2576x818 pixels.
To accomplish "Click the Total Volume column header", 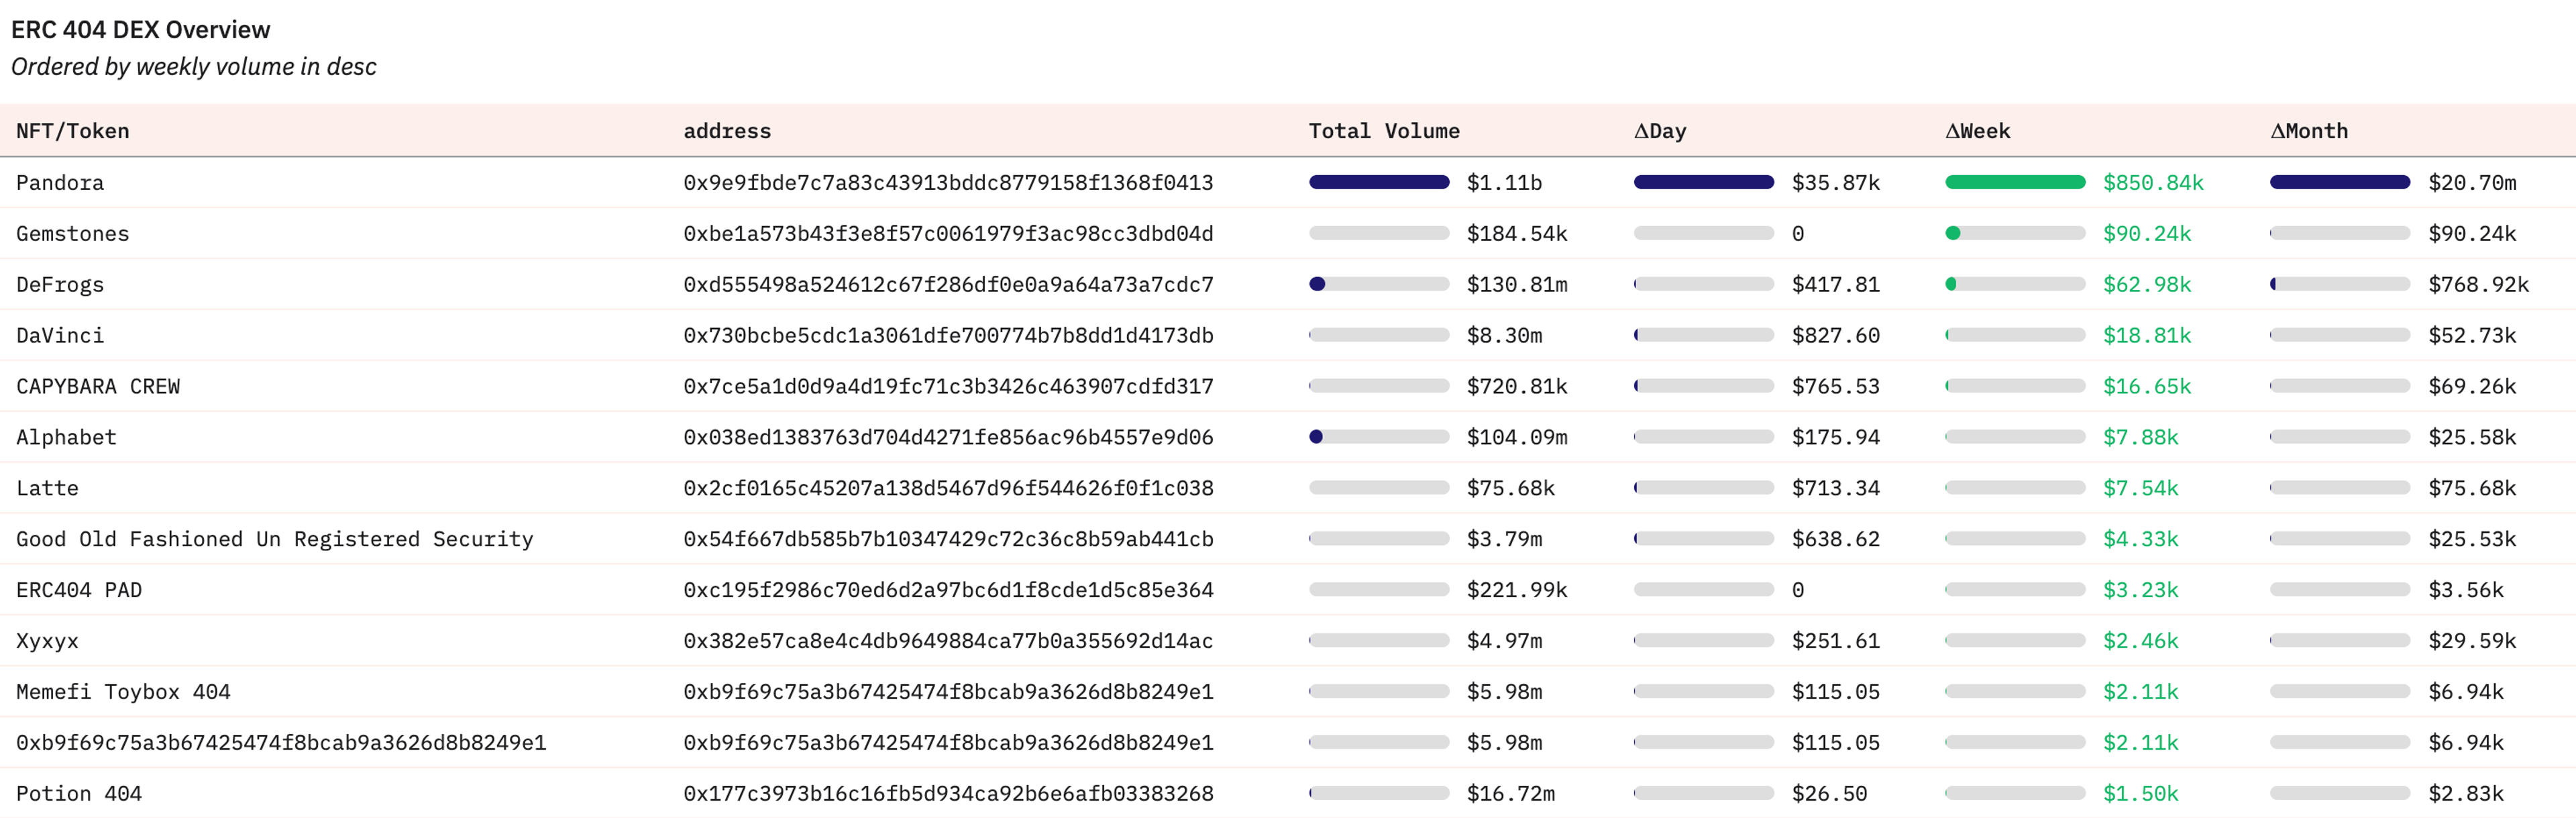I will (x=1384, y=131).
